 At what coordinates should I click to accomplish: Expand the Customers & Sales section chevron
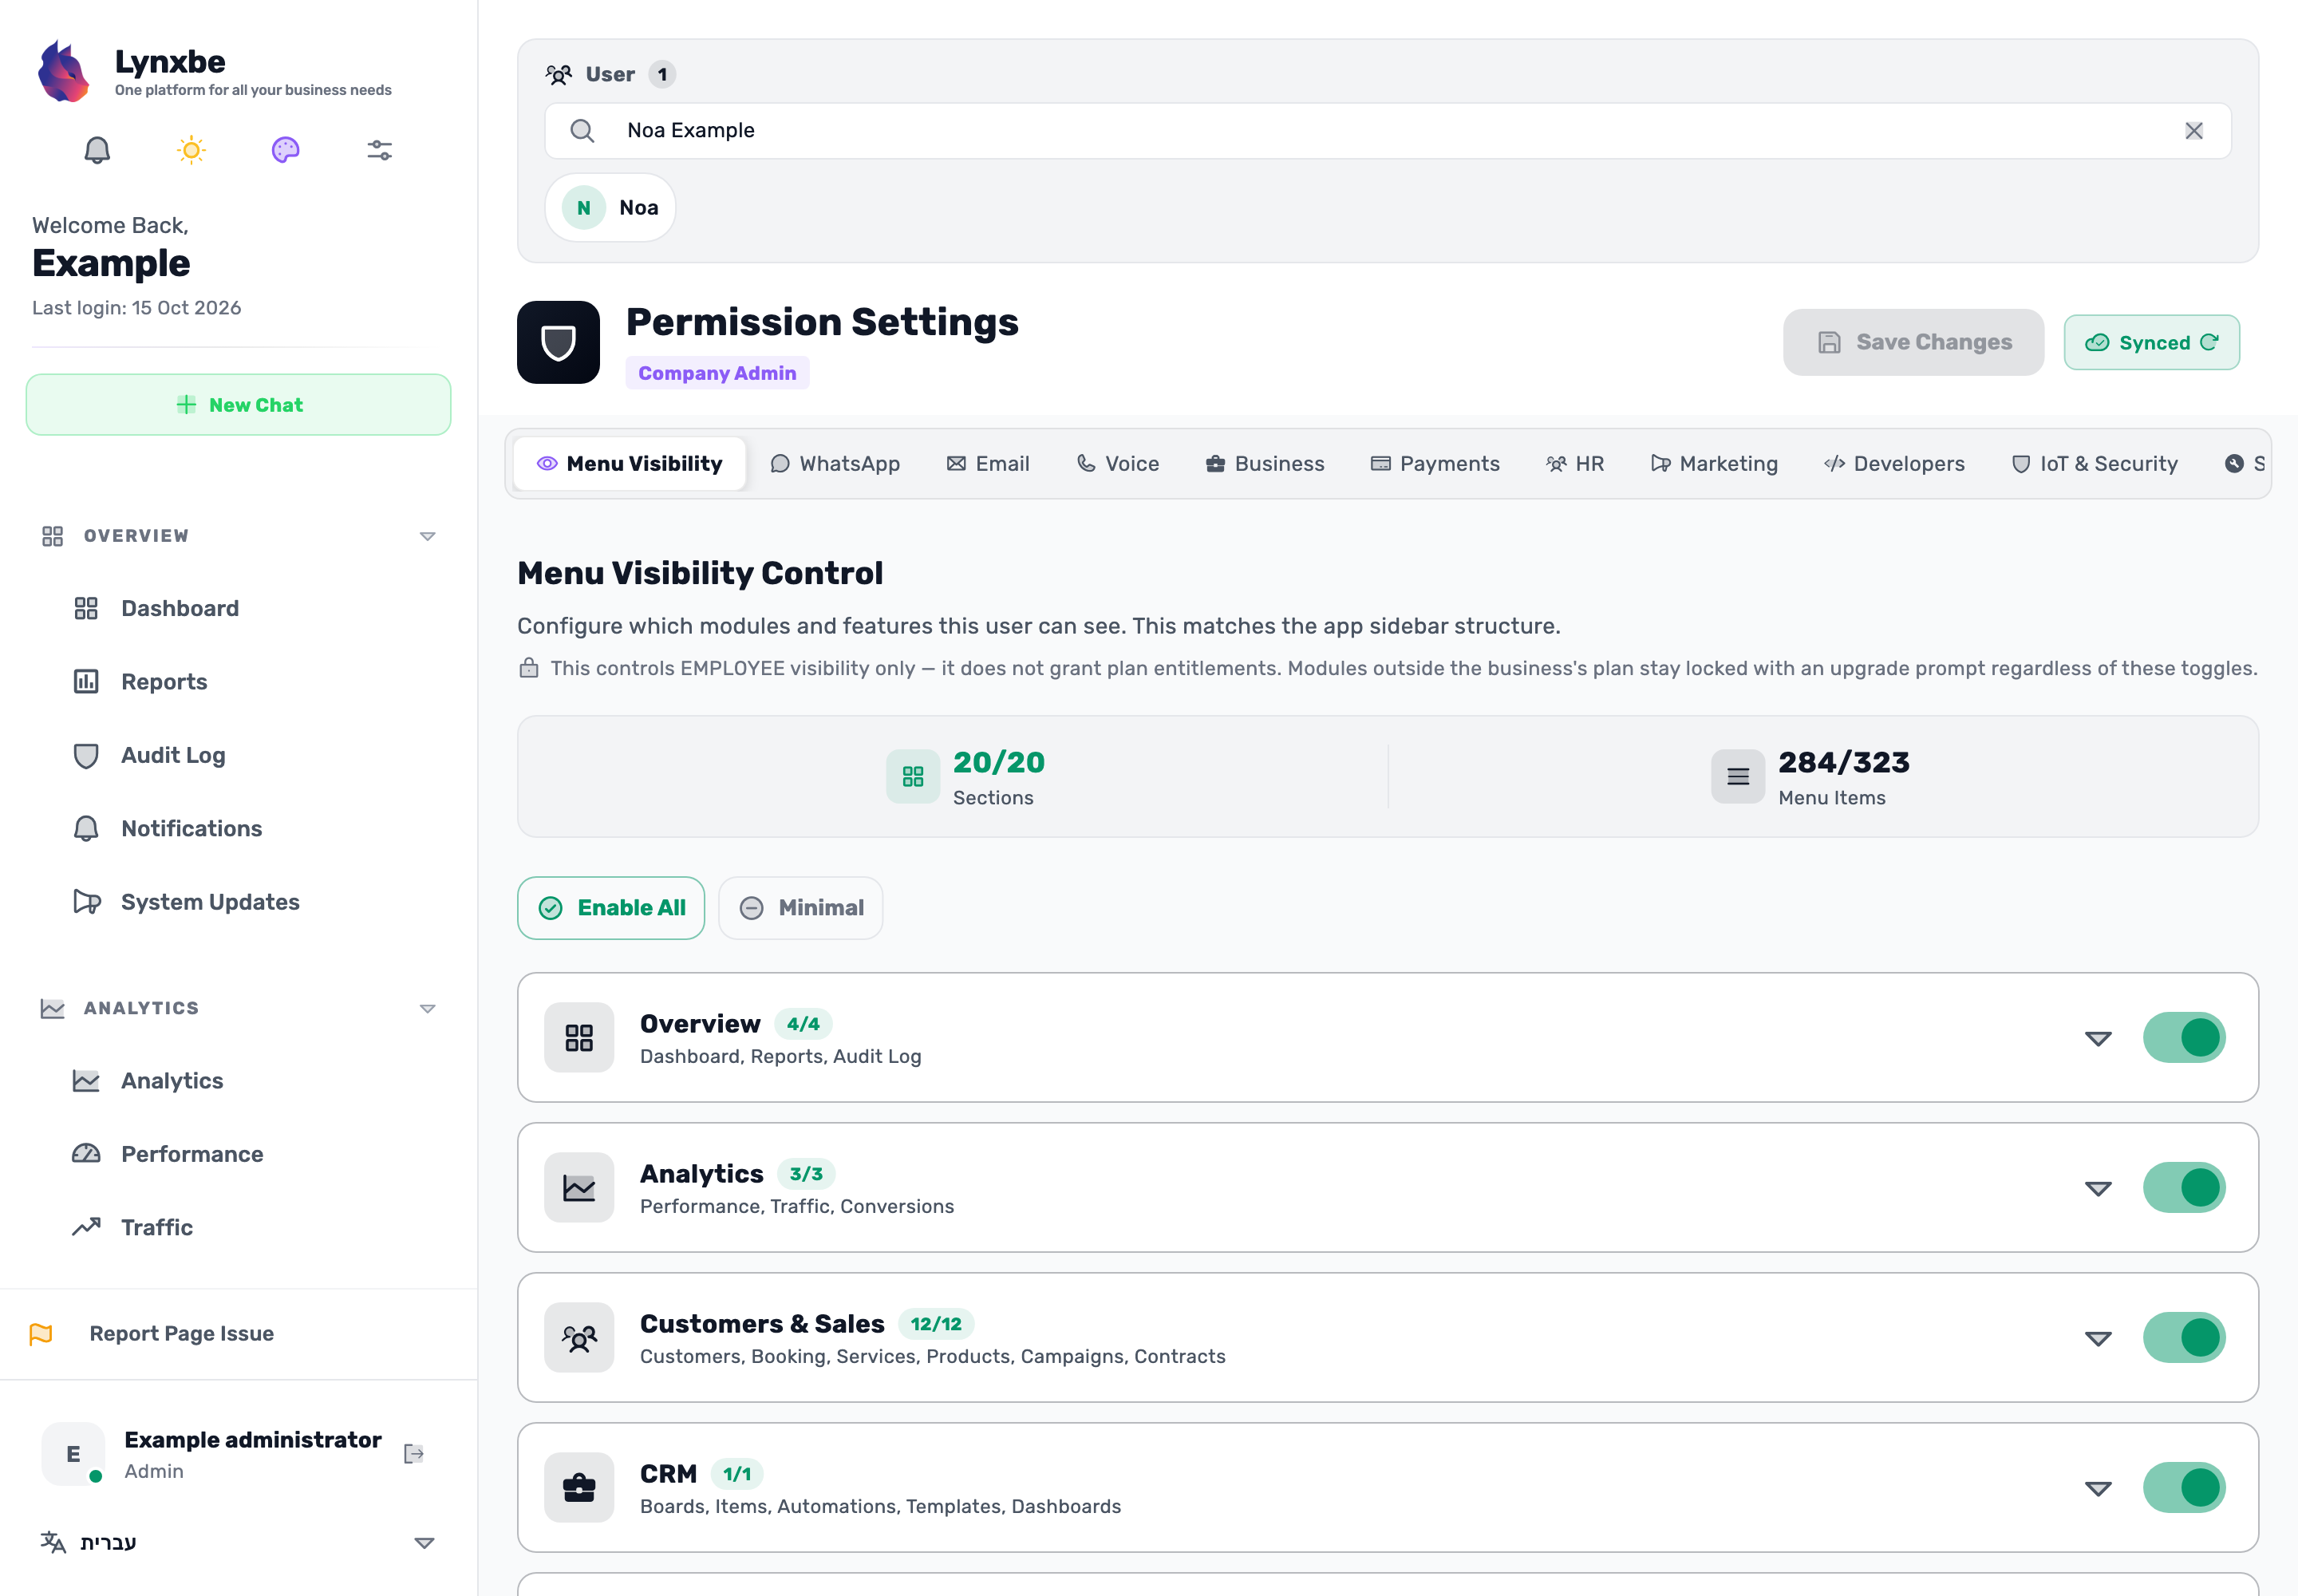click(2098, 1338)
